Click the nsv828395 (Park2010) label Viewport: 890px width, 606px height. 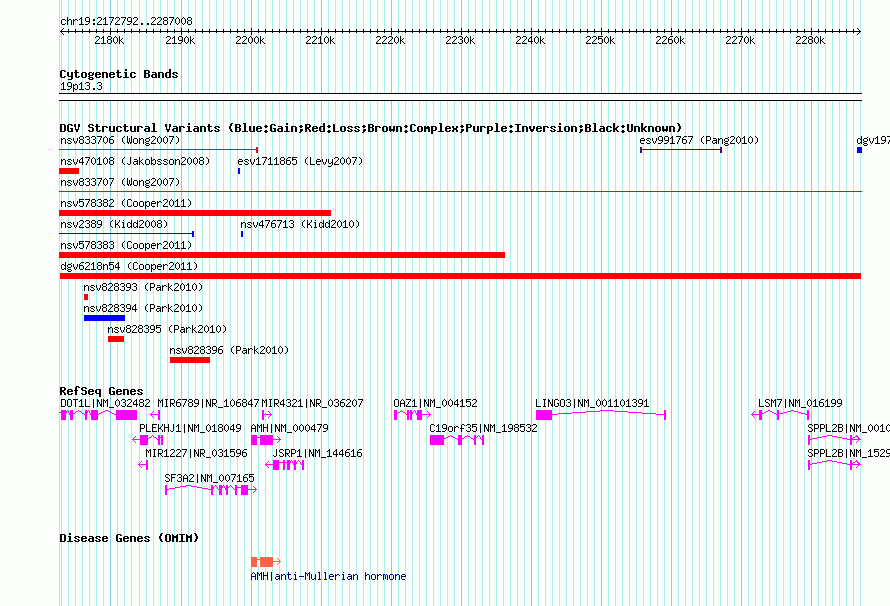click(x=167, y=329)
